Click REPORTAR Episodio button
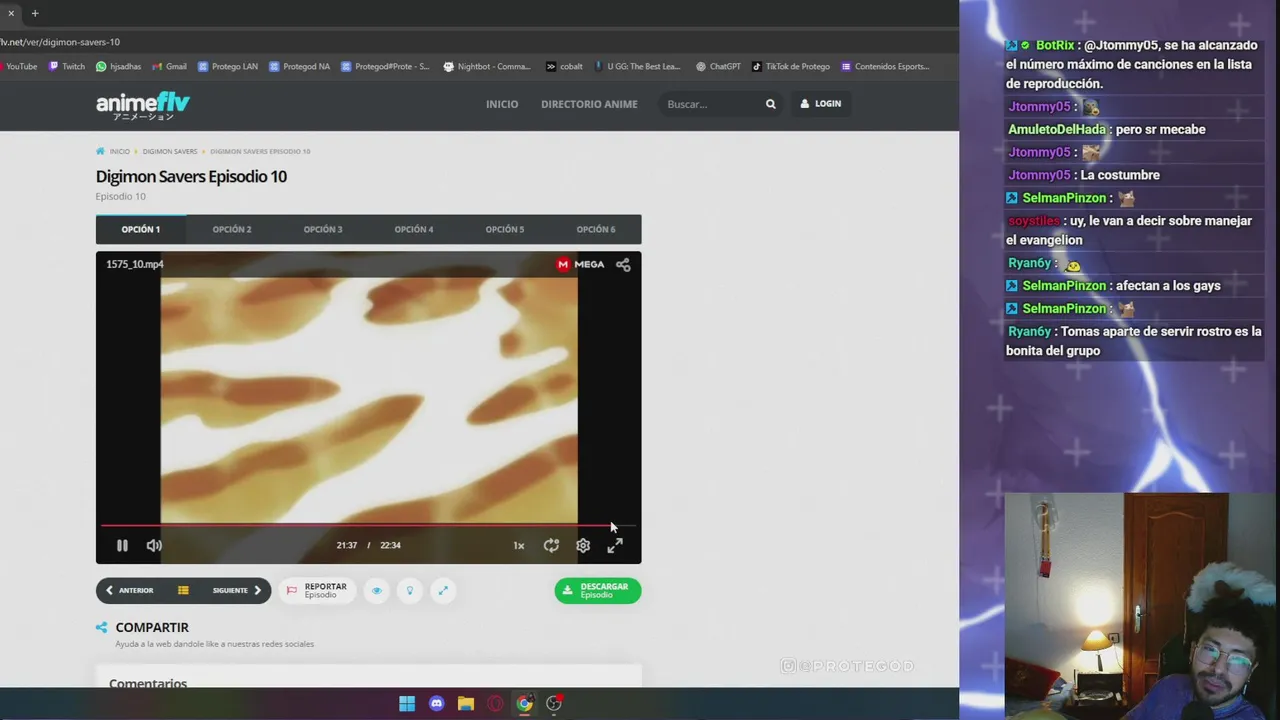 (317, 590)
